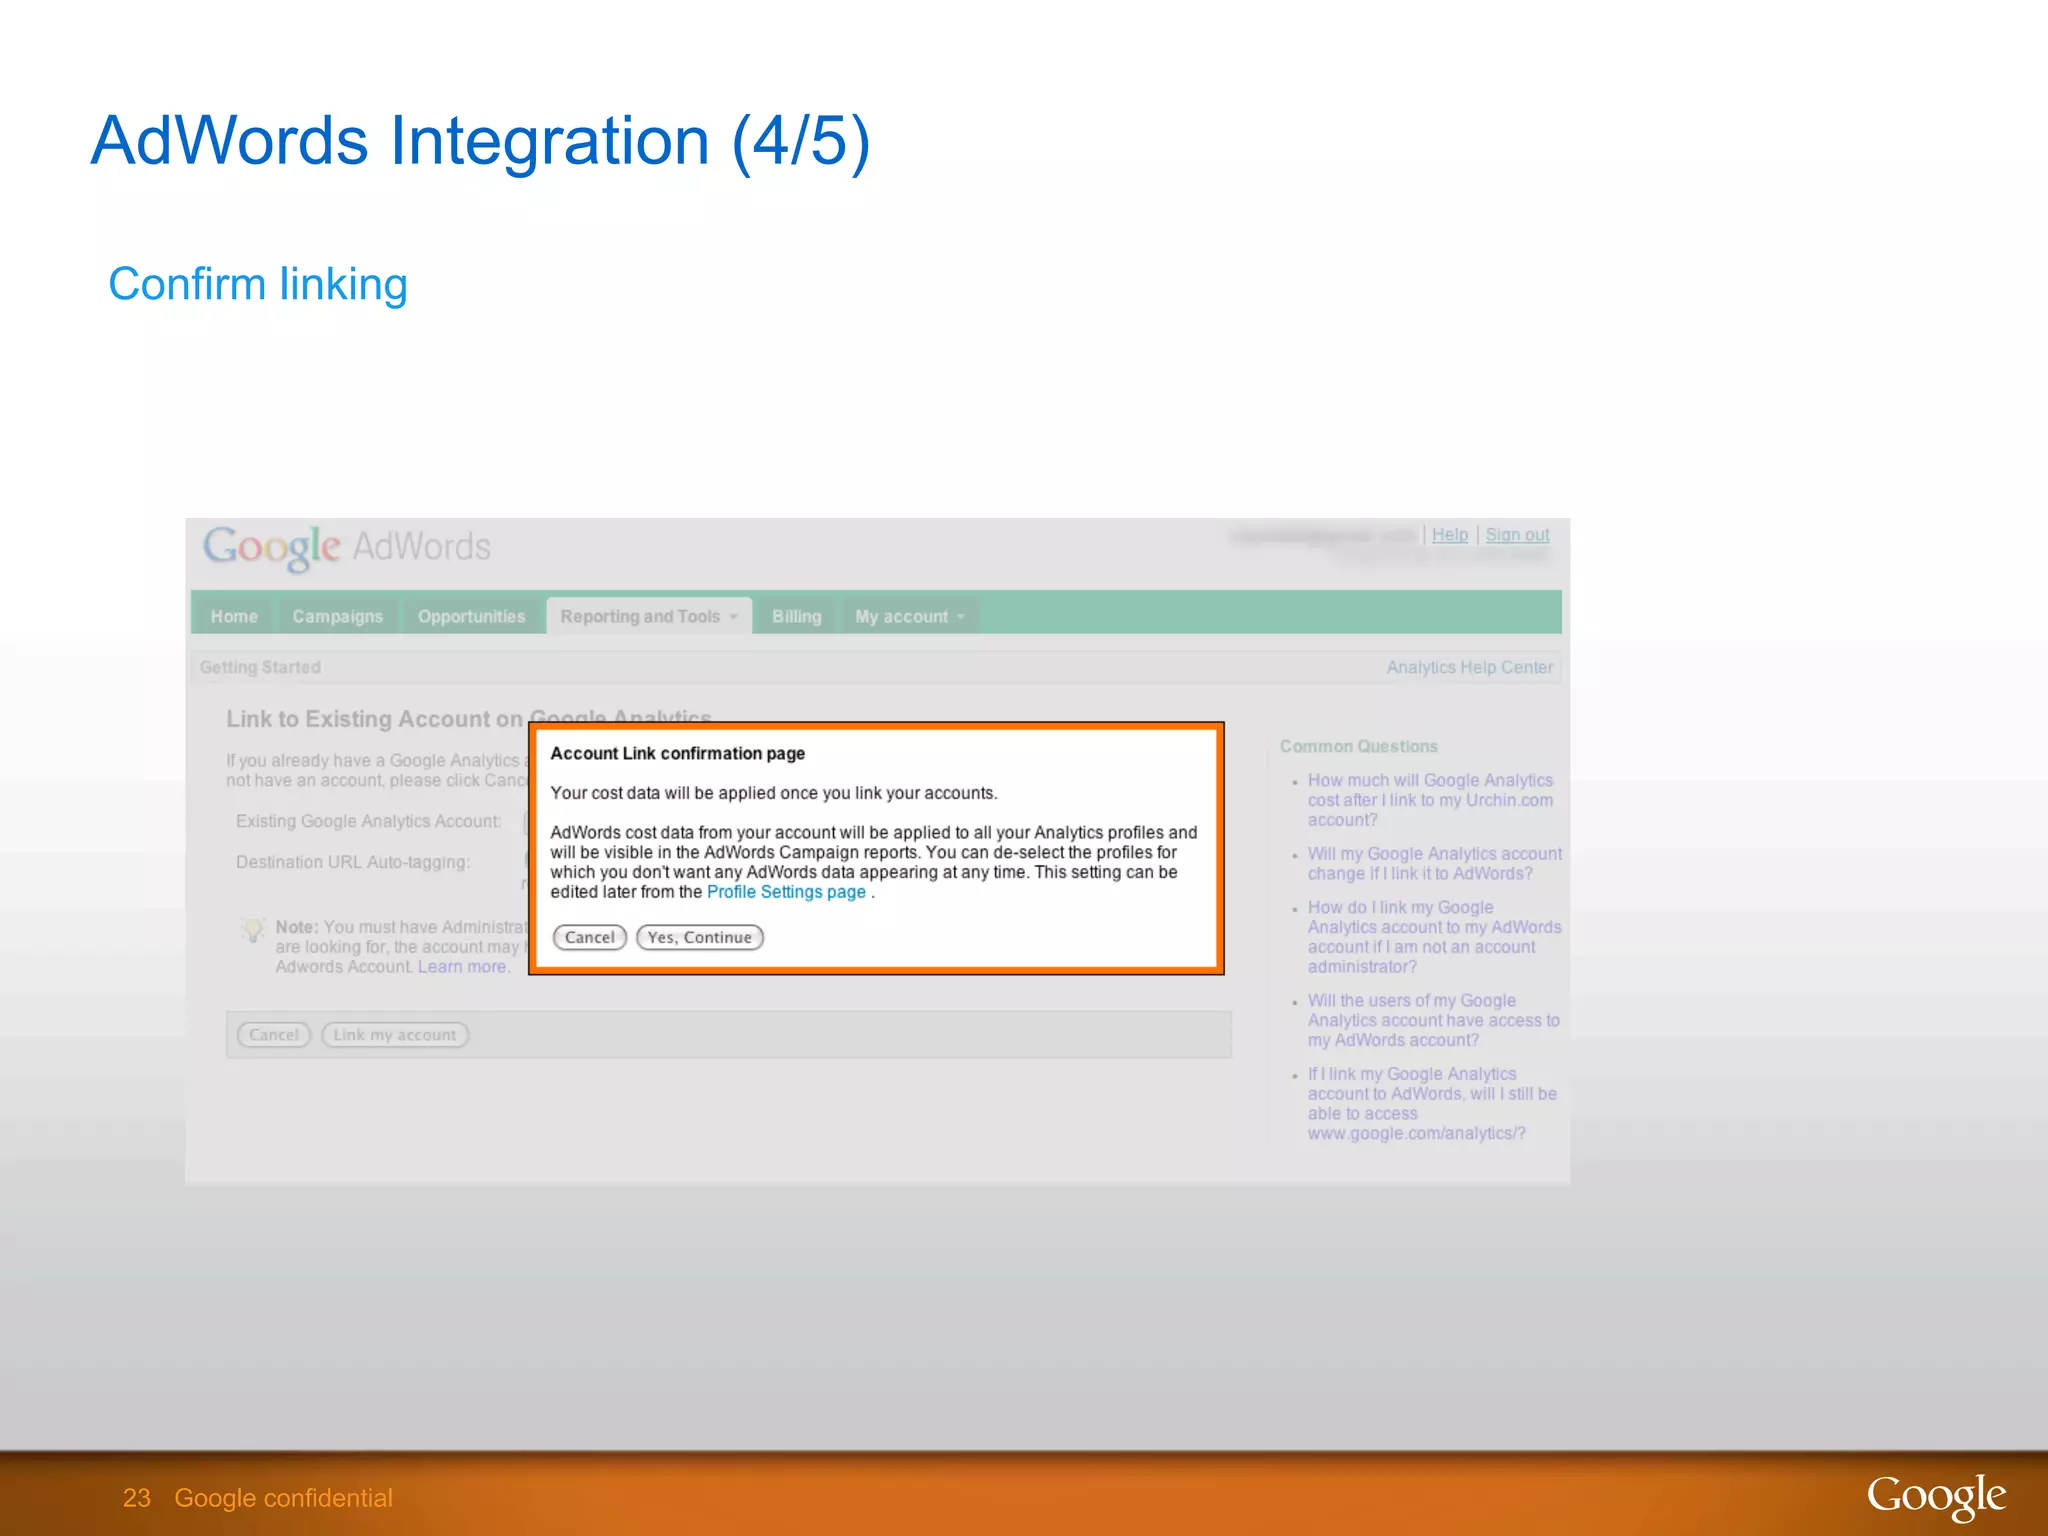This screenshot has height=1536, width=2048.
Task: Click the Help link
Action: pyautogui.click(x=1450, y=535)
